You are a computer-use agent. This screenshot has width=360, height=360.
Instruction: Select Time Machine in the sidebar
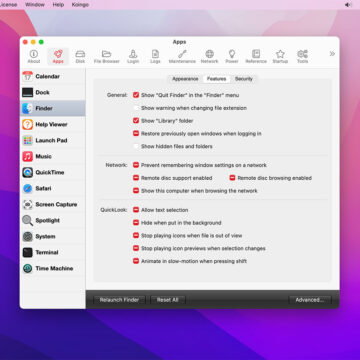tap(53, 268)
